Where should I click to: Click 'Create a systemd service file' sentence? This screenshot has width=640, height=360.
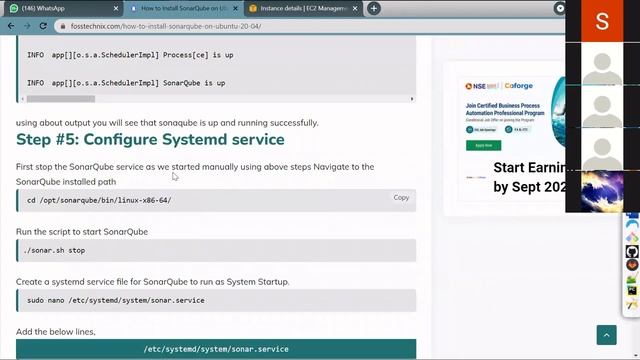[x=153, y=282]
